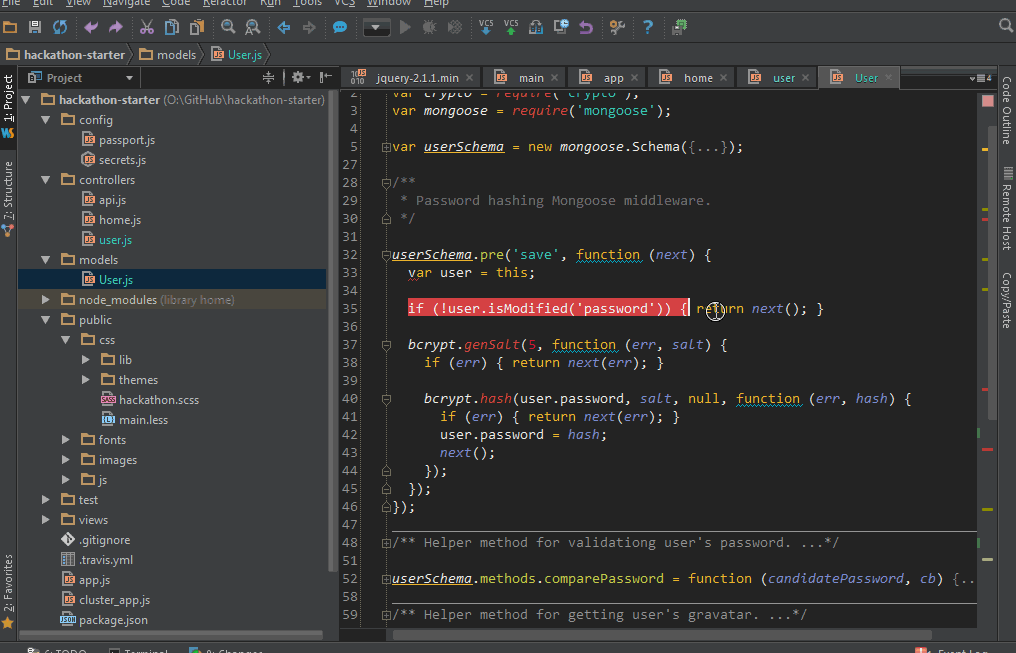This screenshot has height=653, width=1016.
Task: Expand folded userSchema definition on line 5
Action: 386,147
